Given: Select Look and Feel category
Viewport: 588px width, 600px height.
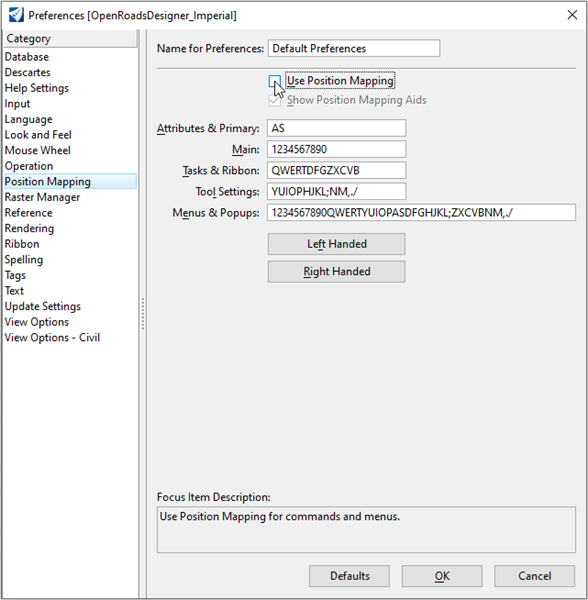Looking at the screenshot, I should (38, 135).
